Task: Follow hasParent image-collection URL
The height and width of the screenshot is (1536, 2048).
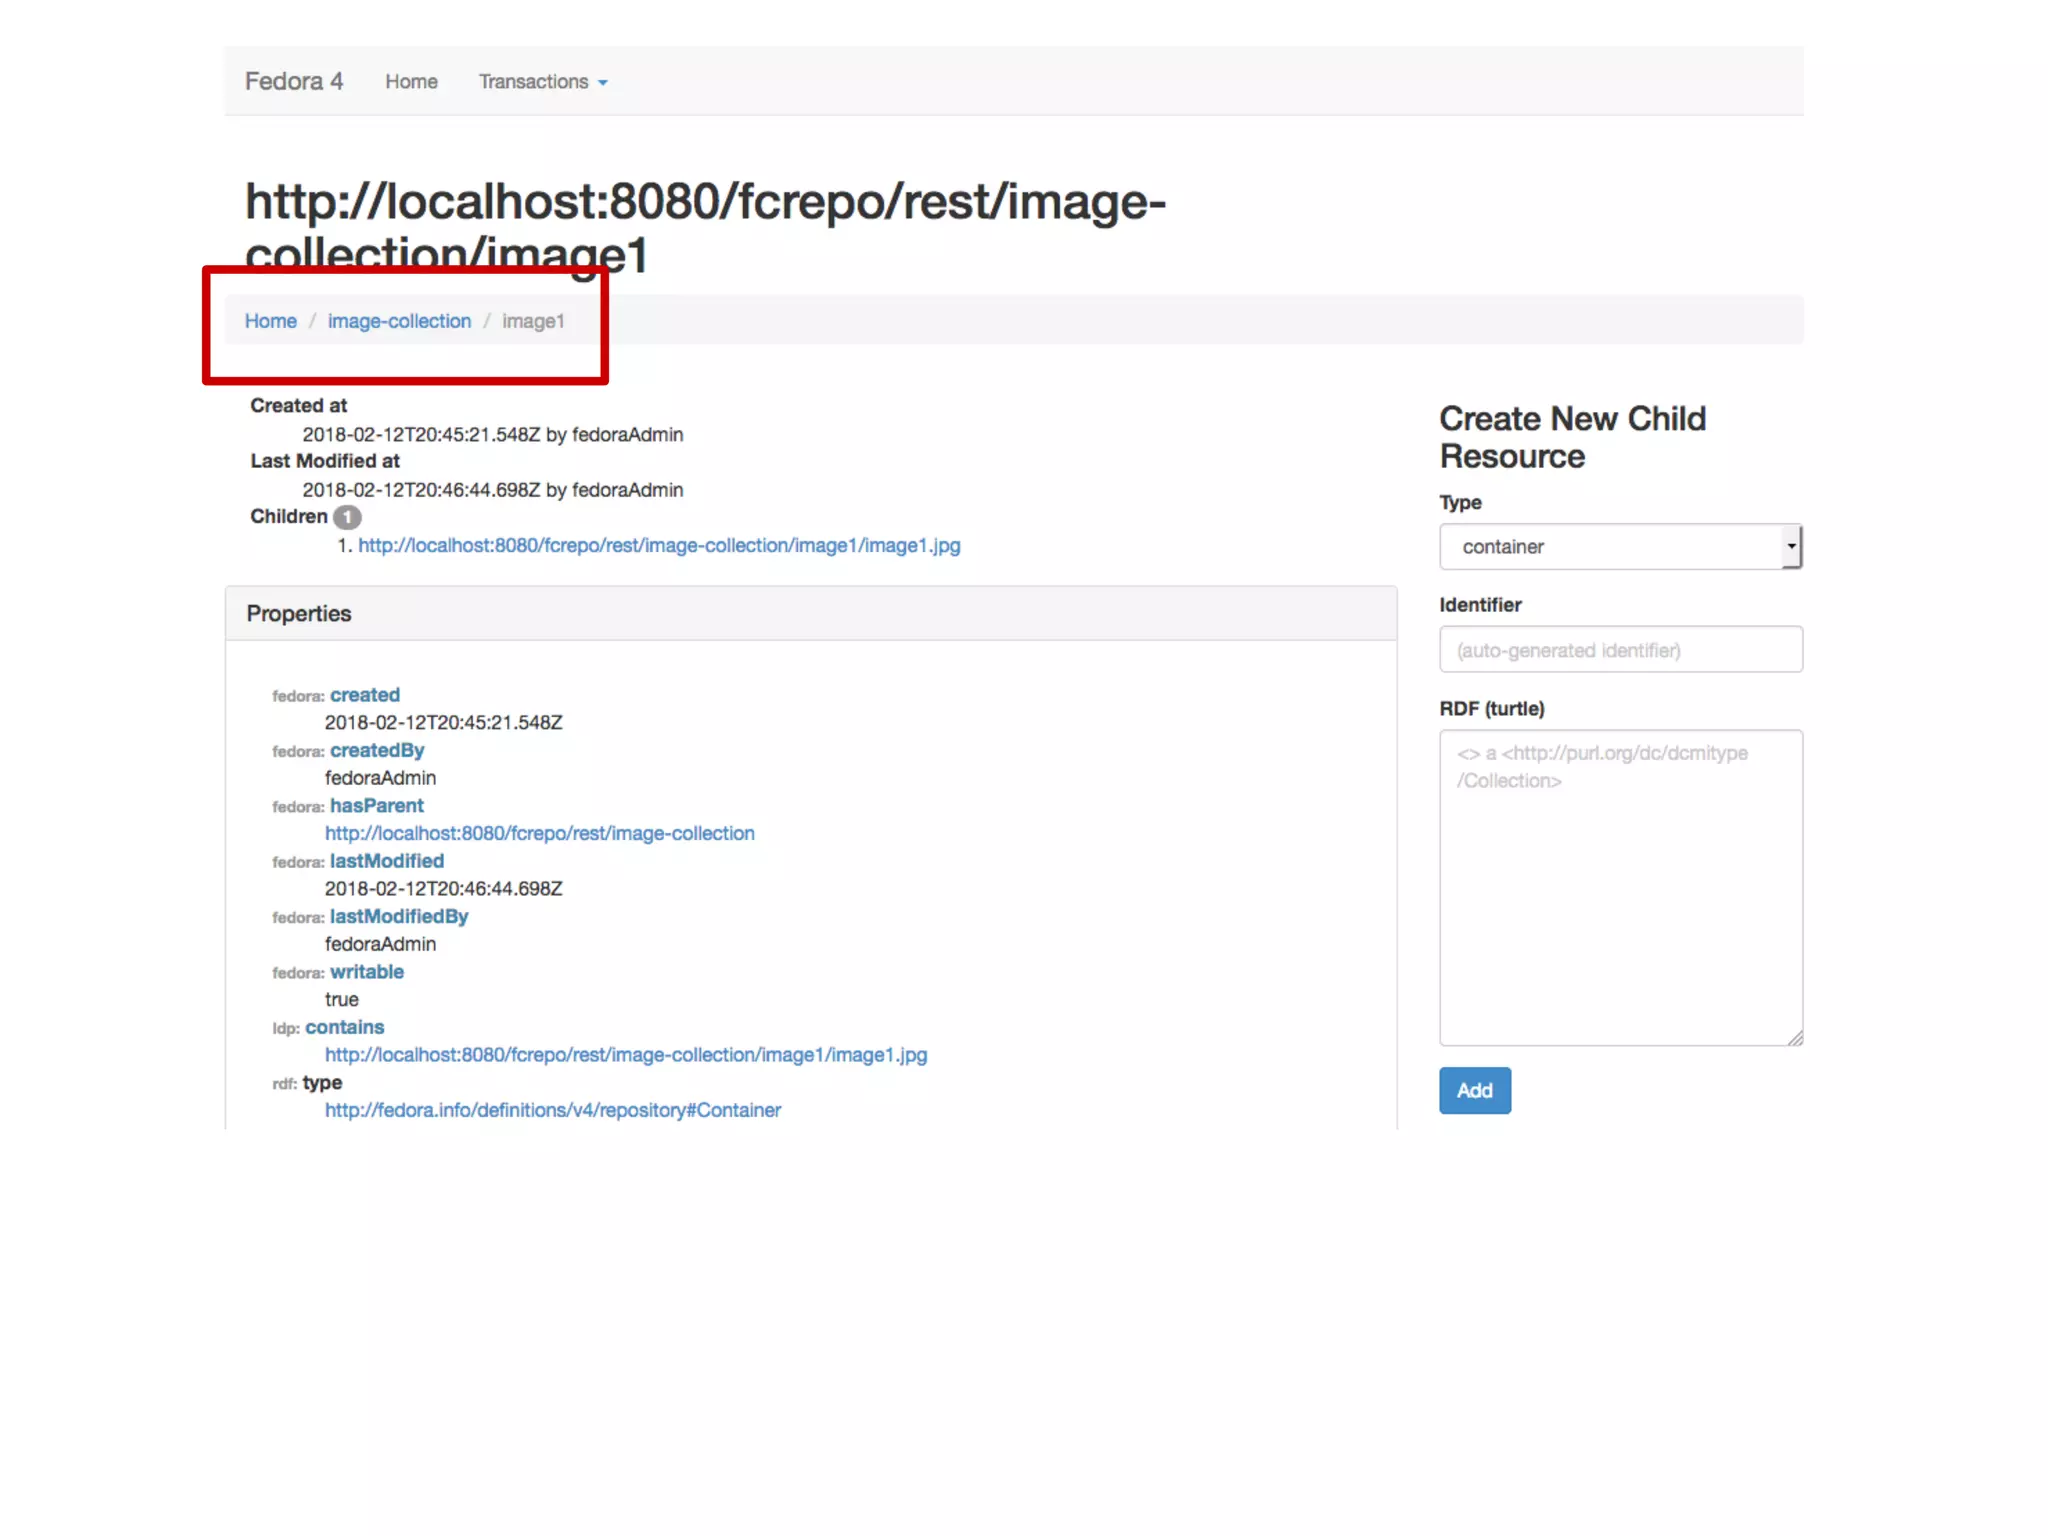Action: tap(539, 833)
